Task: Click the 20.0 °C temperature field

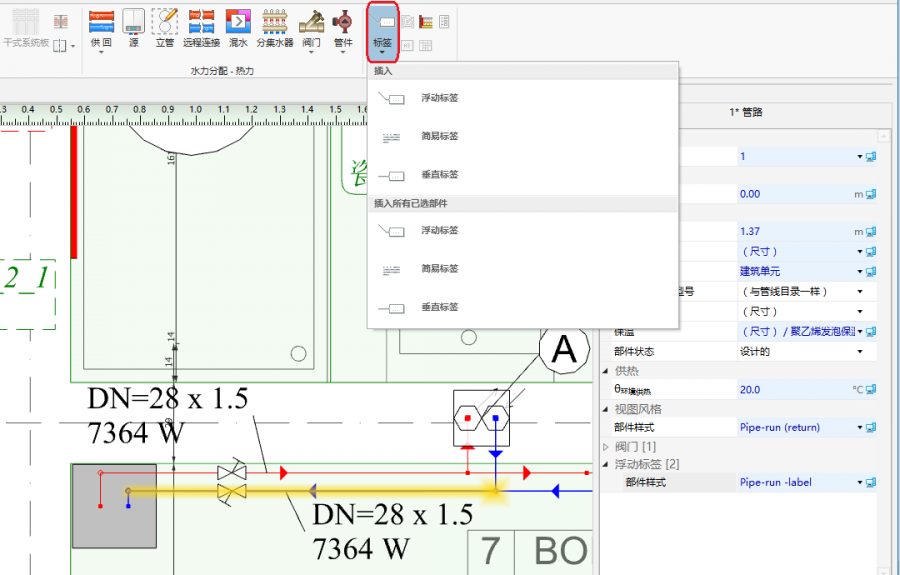Action: [790, 390]
